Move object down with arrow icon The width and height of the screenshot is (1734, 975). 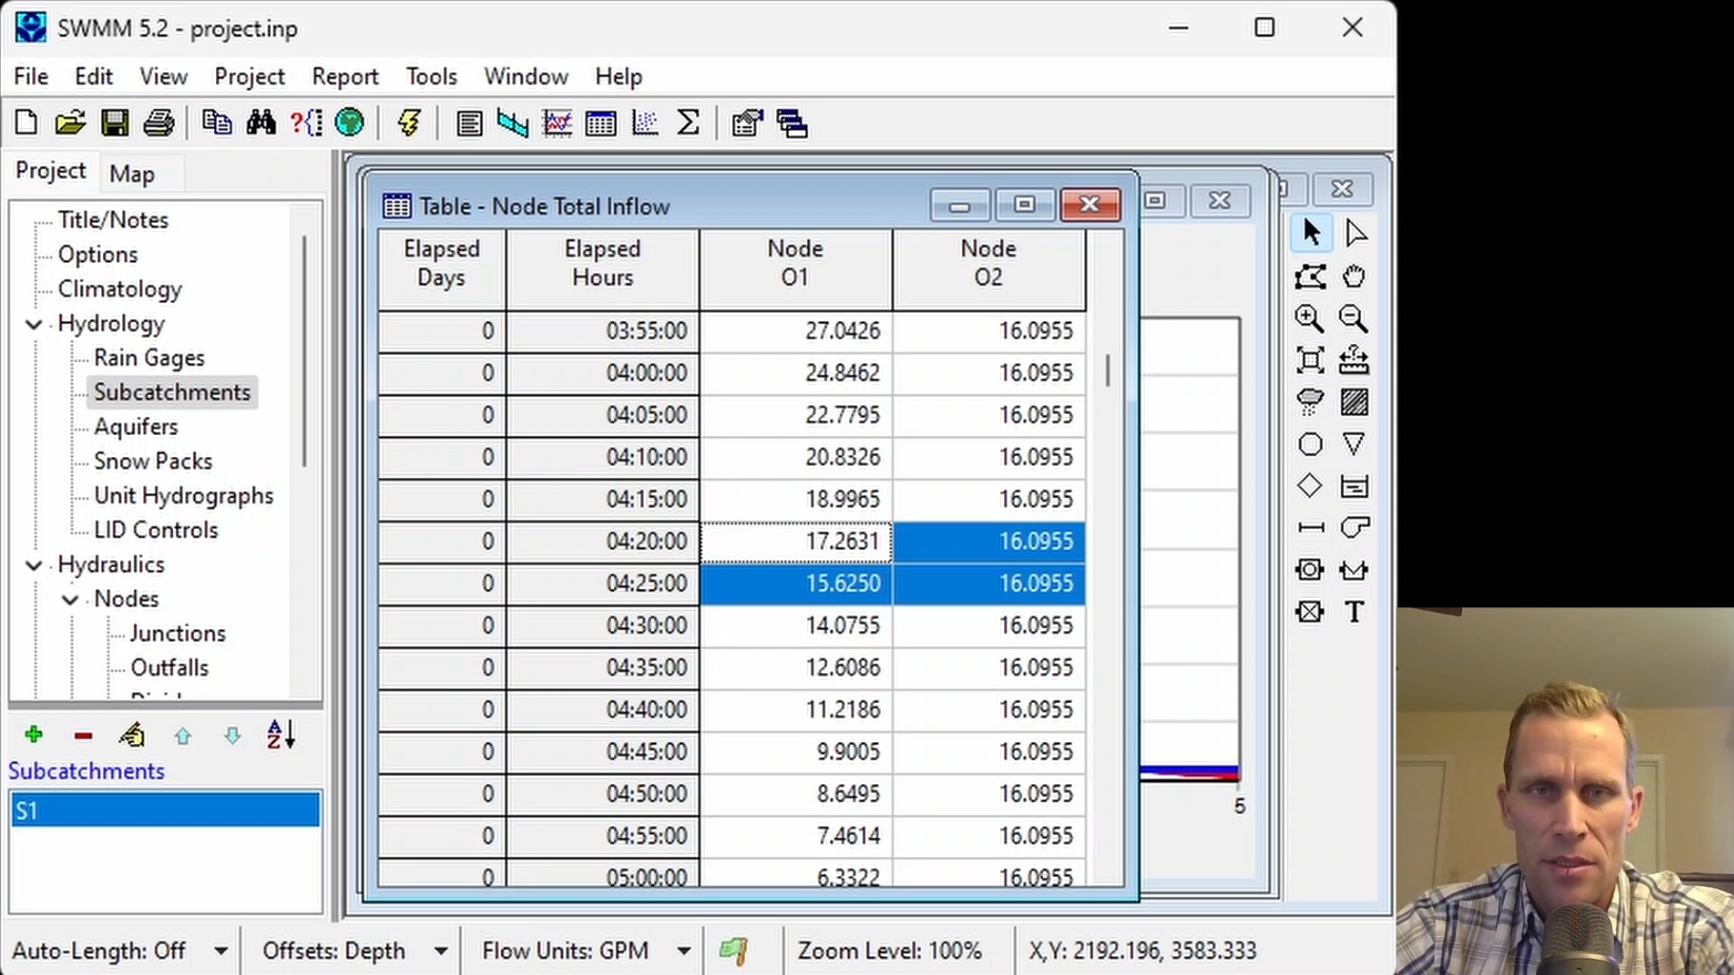[x=232, y=736]
